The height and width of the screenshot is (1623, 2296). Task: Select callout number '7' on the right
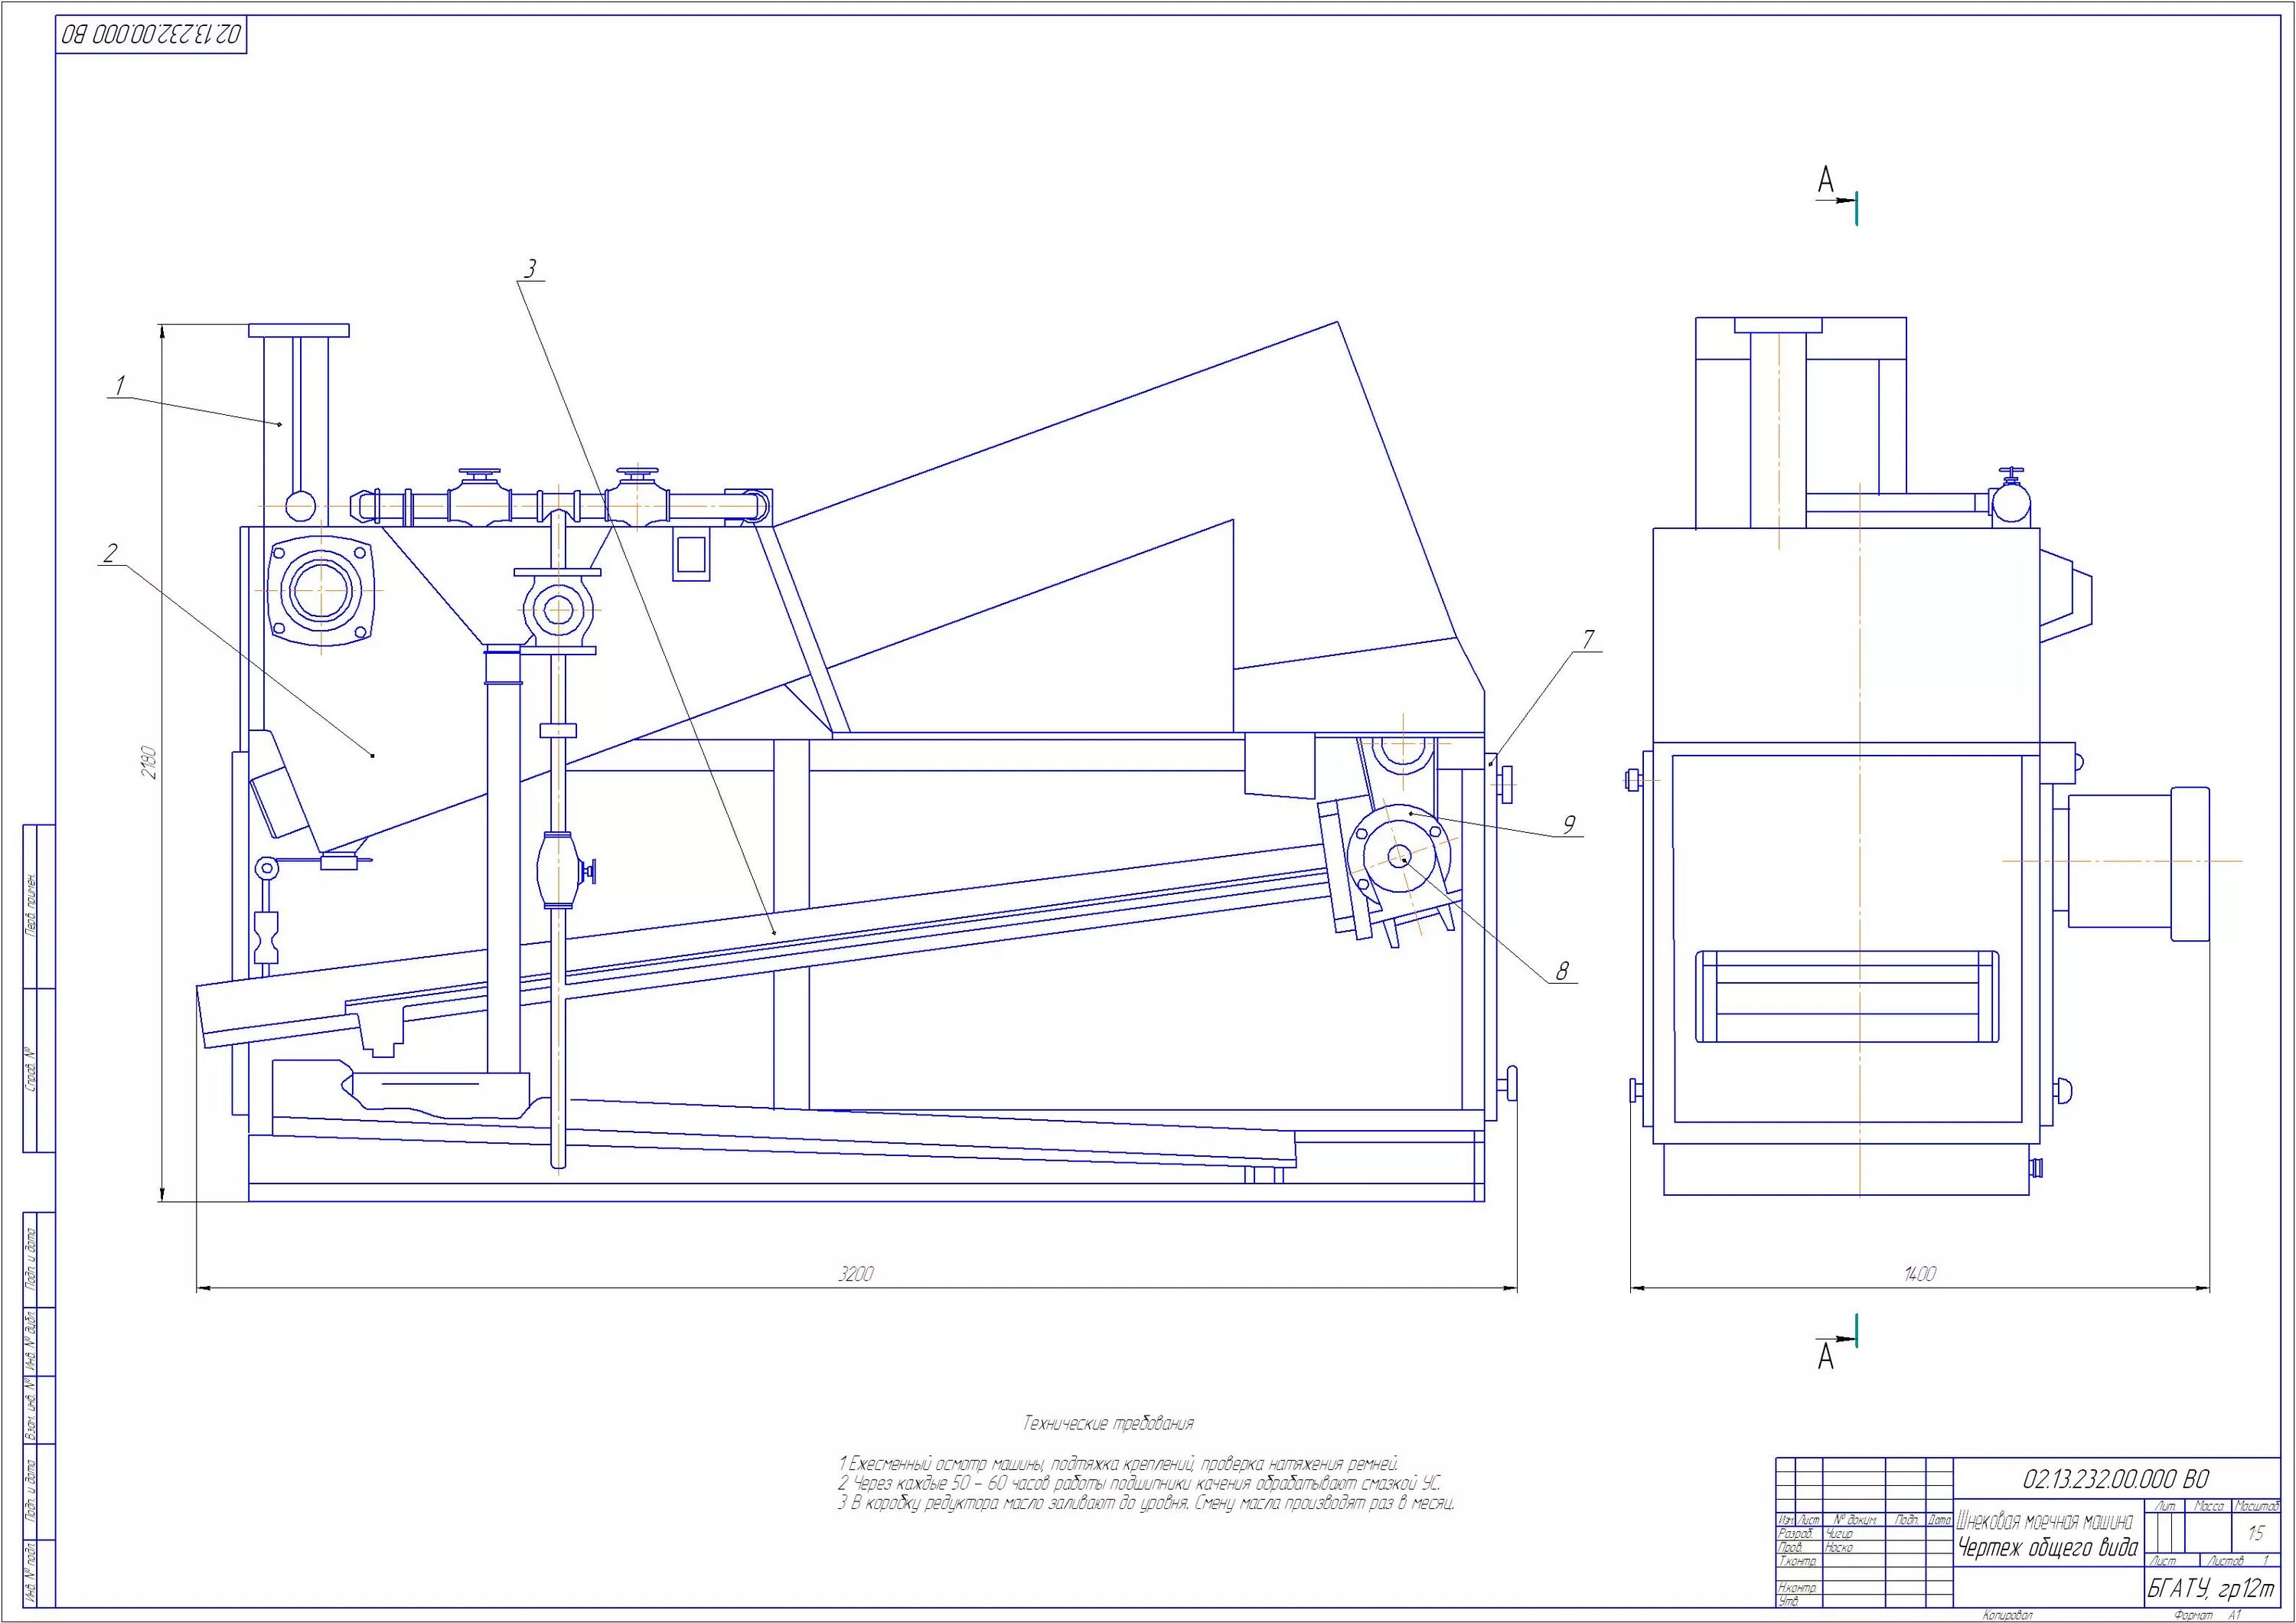[x=1589, y=638]
